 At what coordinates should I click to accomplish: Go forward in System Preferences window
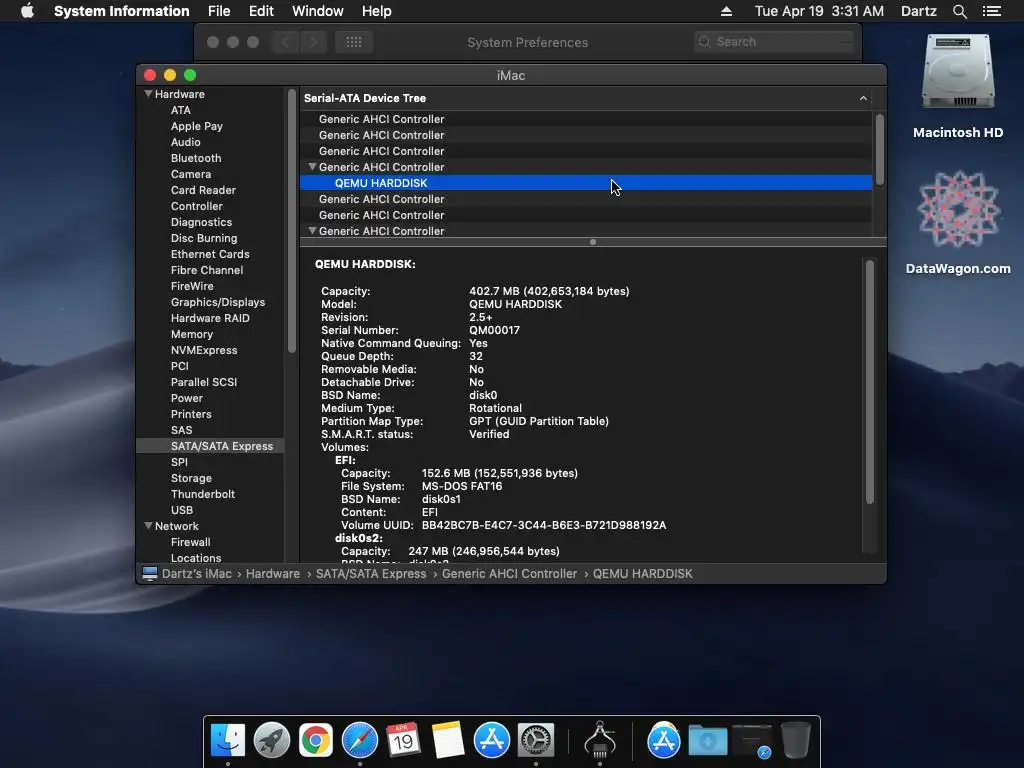313,42
